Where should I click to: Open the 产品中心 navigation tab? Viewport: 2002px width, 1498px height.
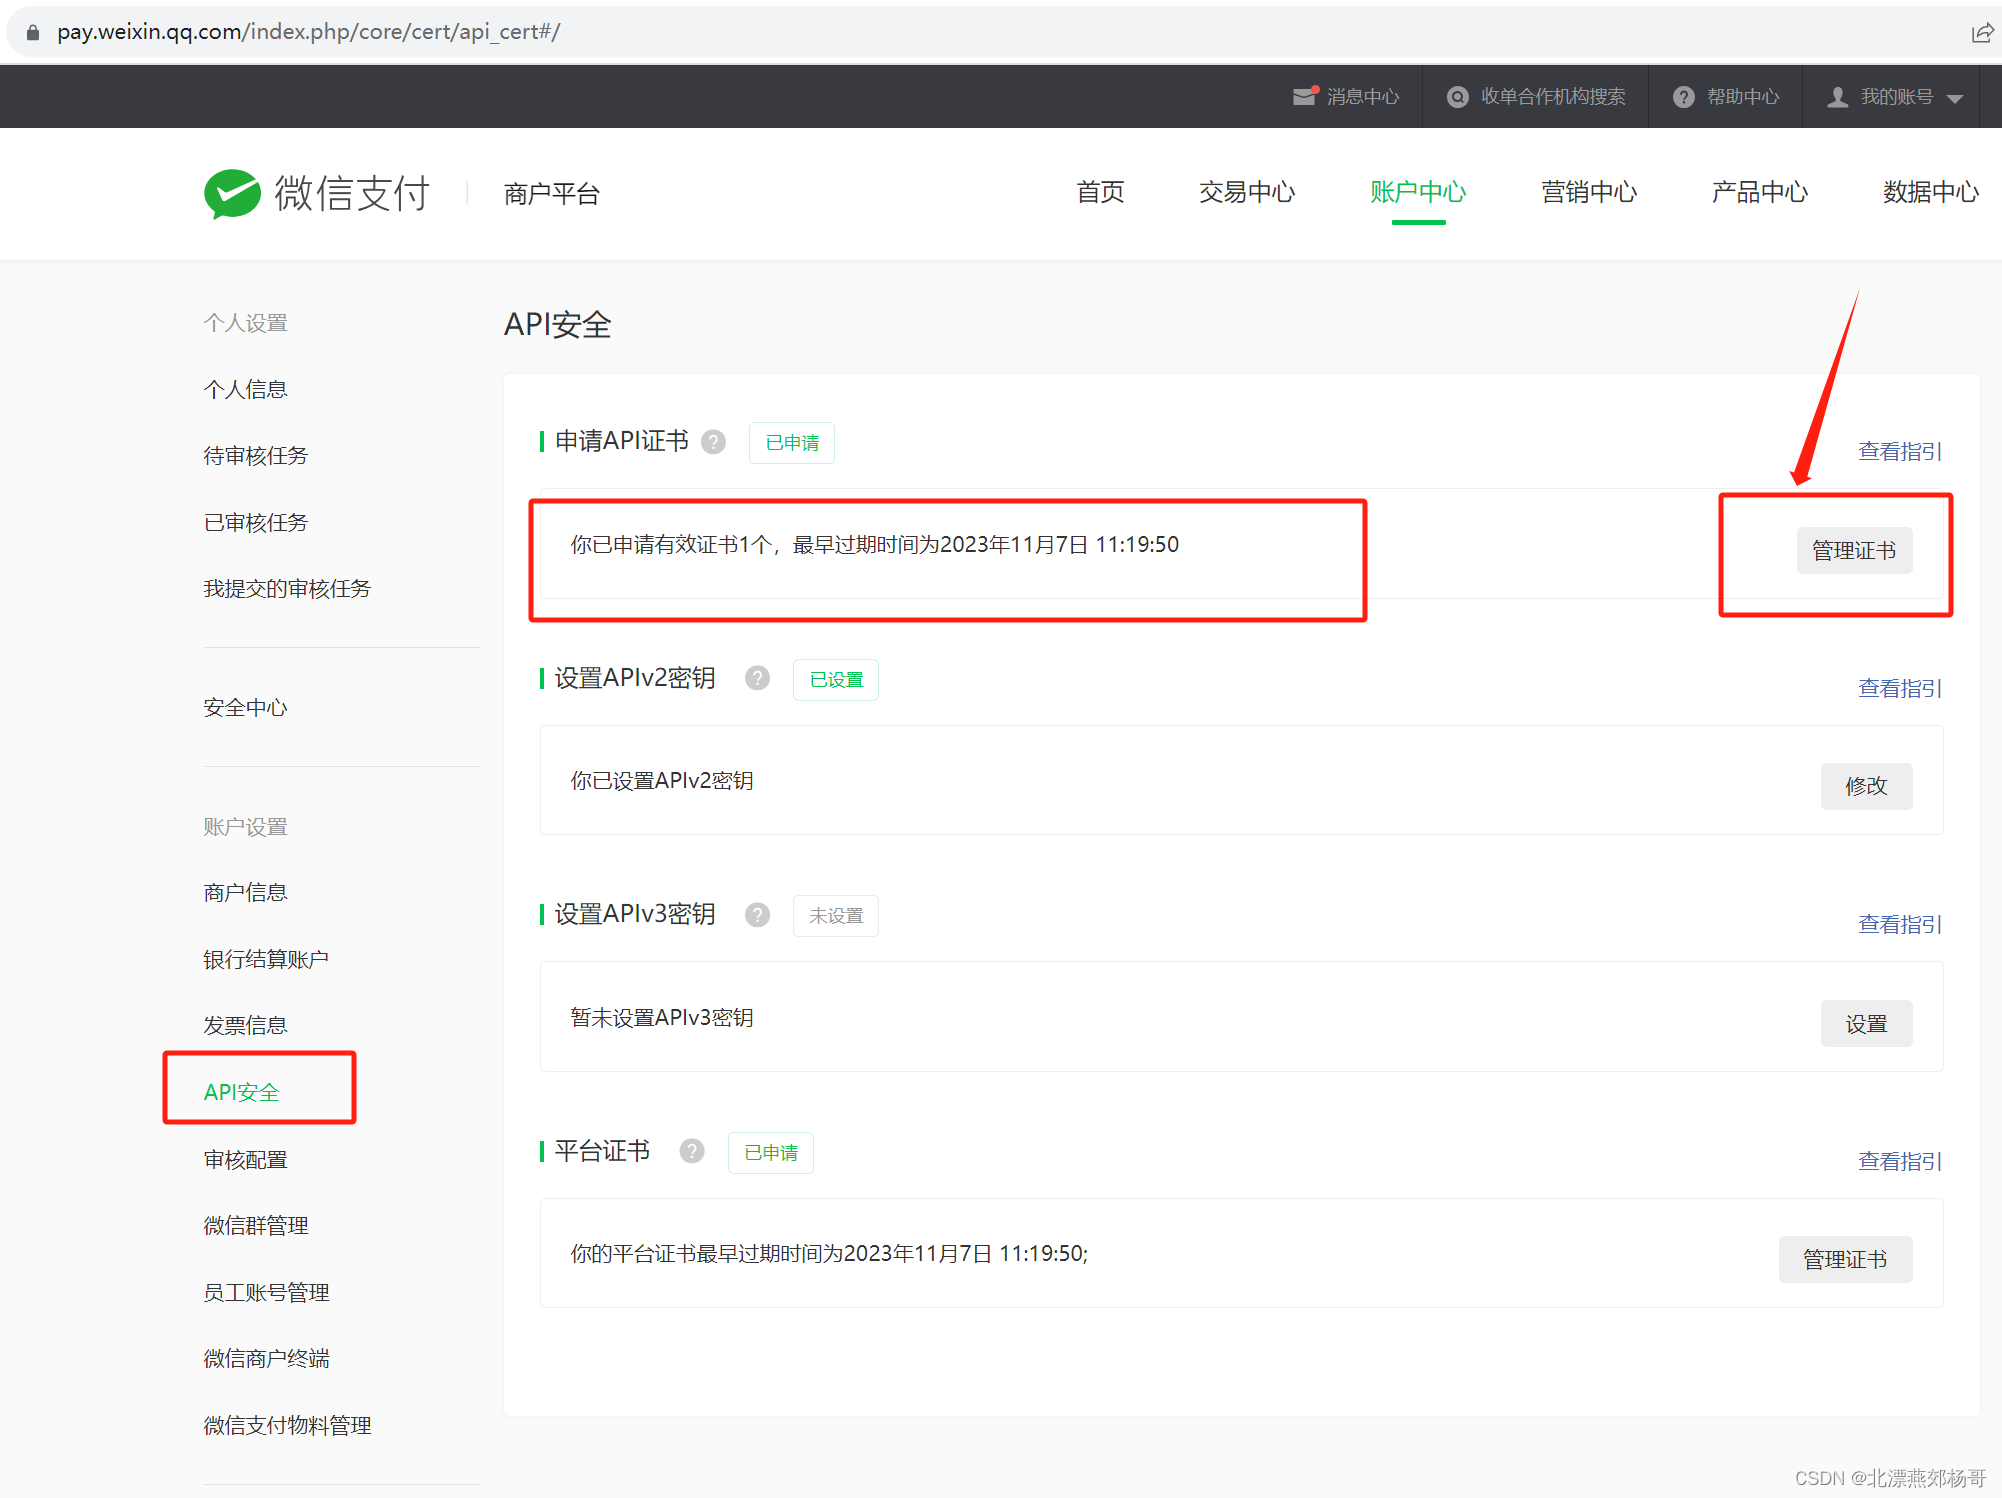pos(1759,192)
